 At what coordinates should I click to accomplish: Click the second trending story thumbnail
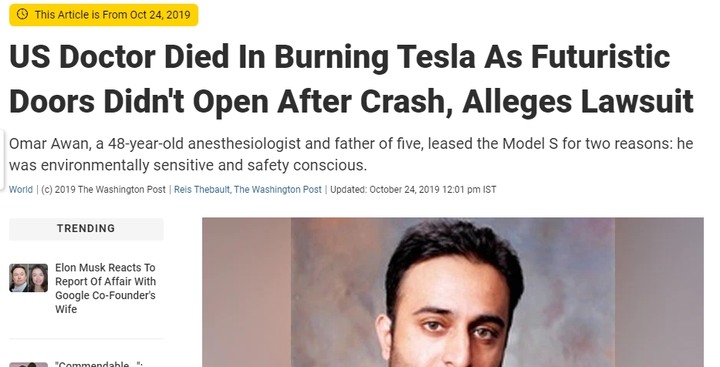[x=28, y=365]
